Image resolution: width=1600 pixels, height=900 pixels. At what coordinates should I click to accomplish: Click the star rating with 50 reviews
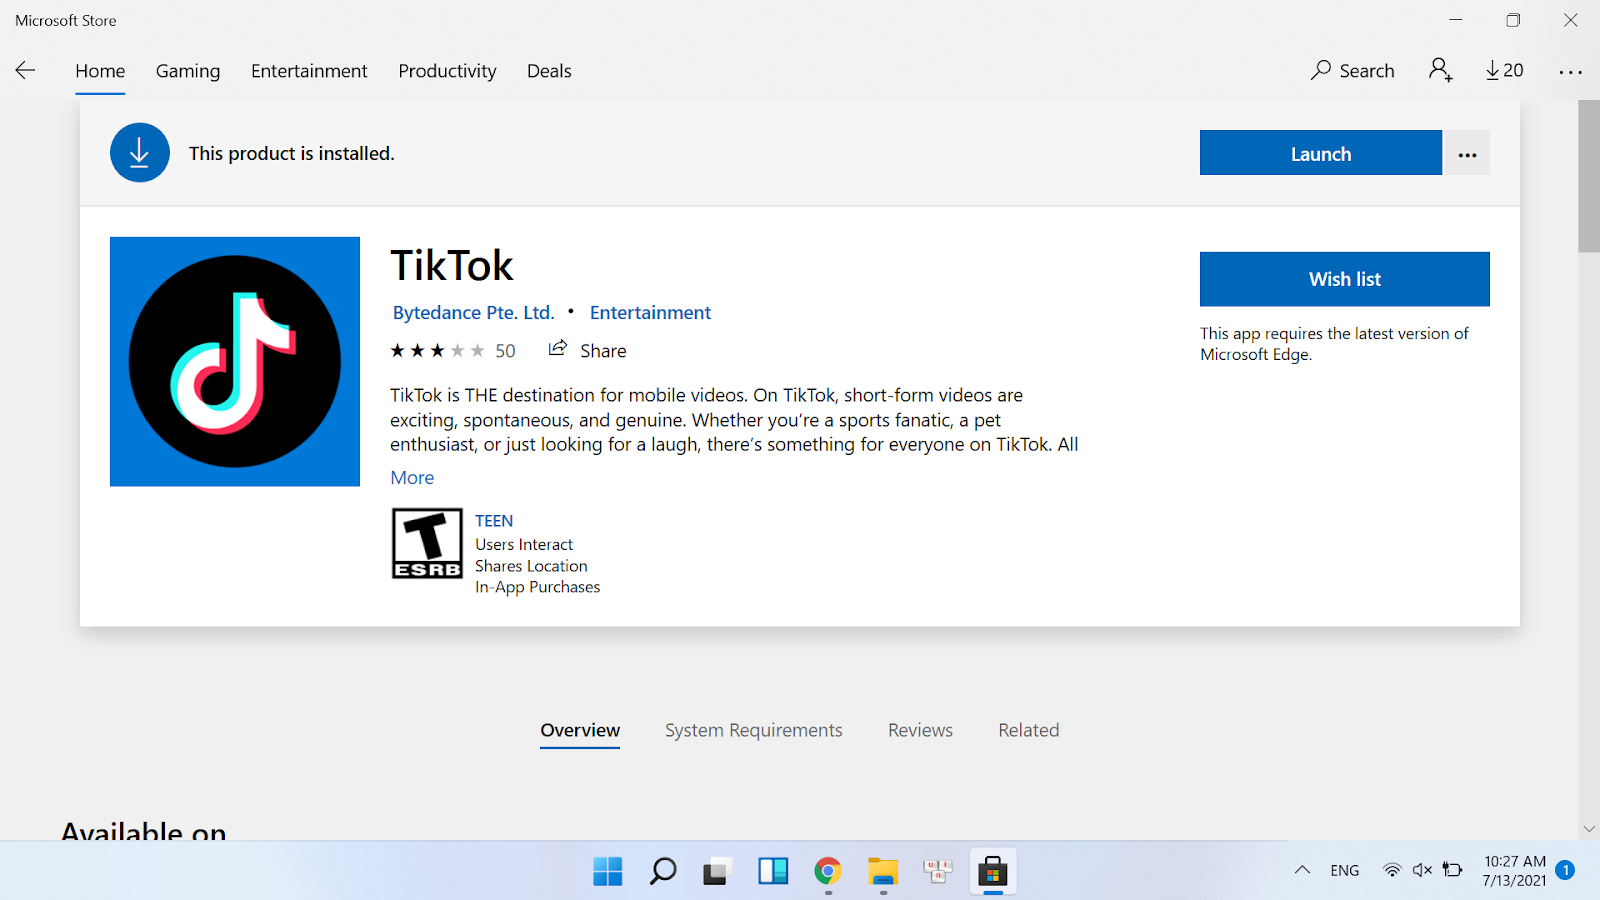tap(453, 351)
